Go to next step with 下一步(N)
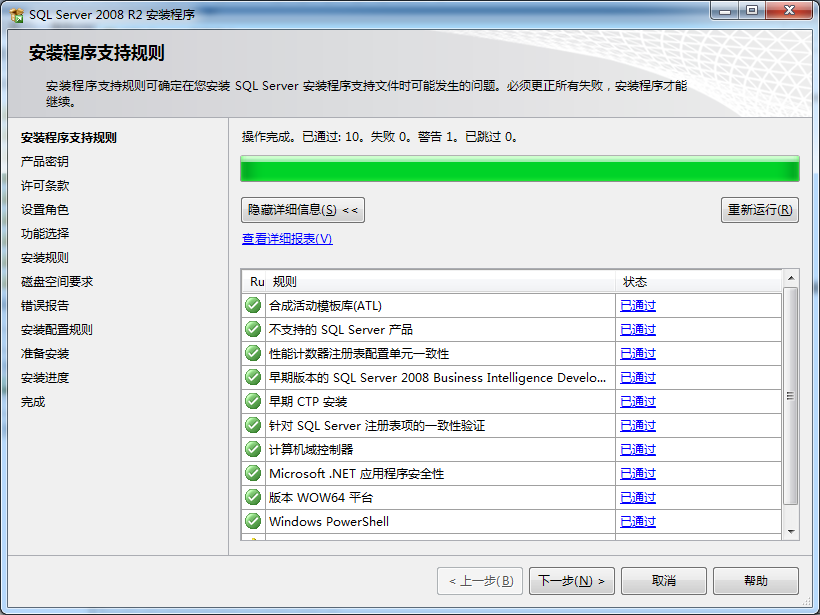 pos(572,581)
